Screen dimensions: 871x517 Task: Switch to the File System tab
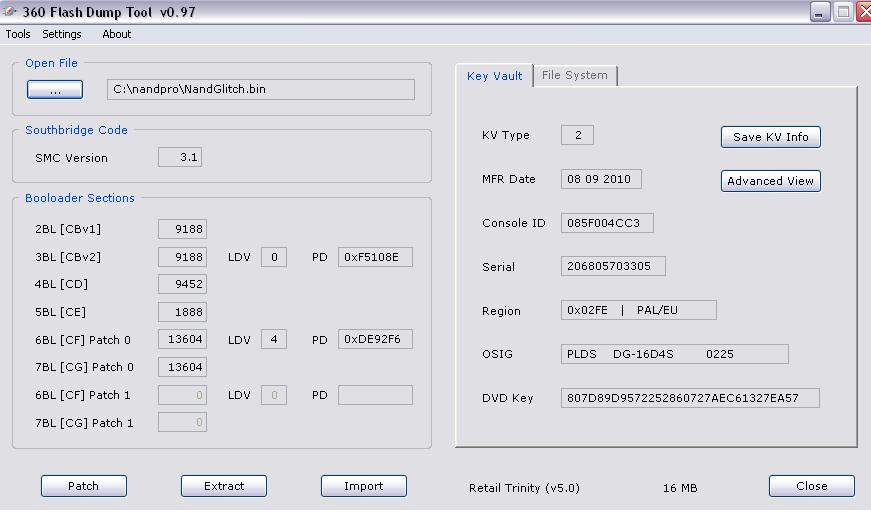[574, 75]
